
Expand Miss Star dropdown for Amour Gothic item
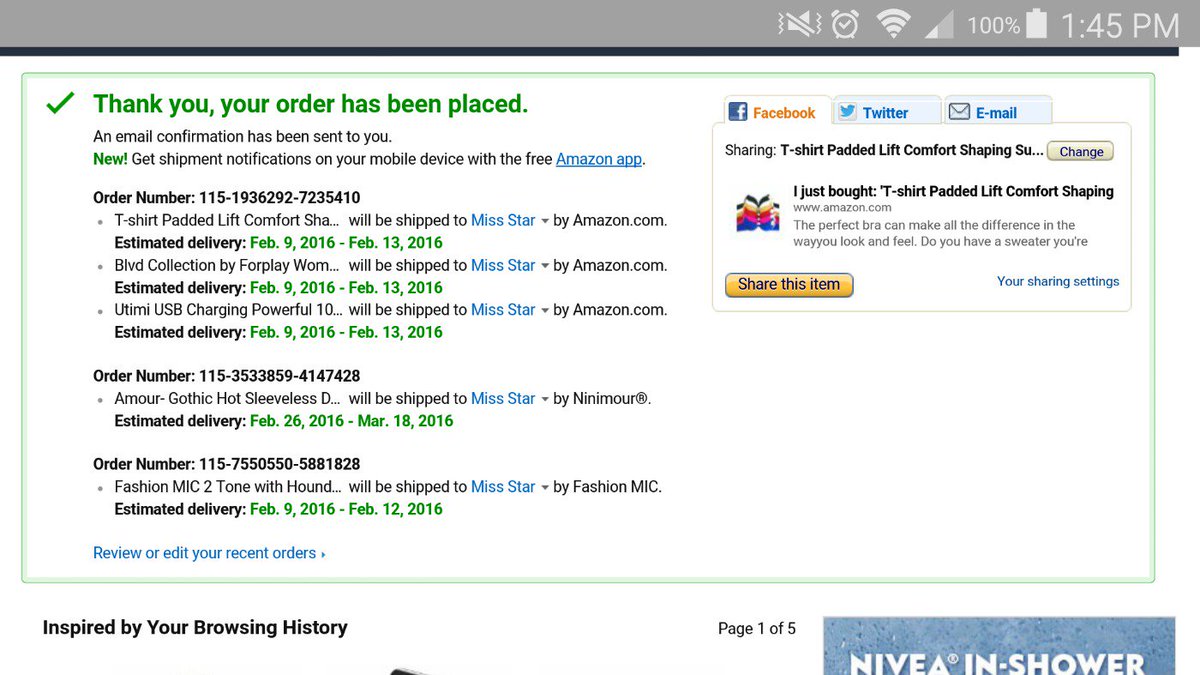point(545,399)
